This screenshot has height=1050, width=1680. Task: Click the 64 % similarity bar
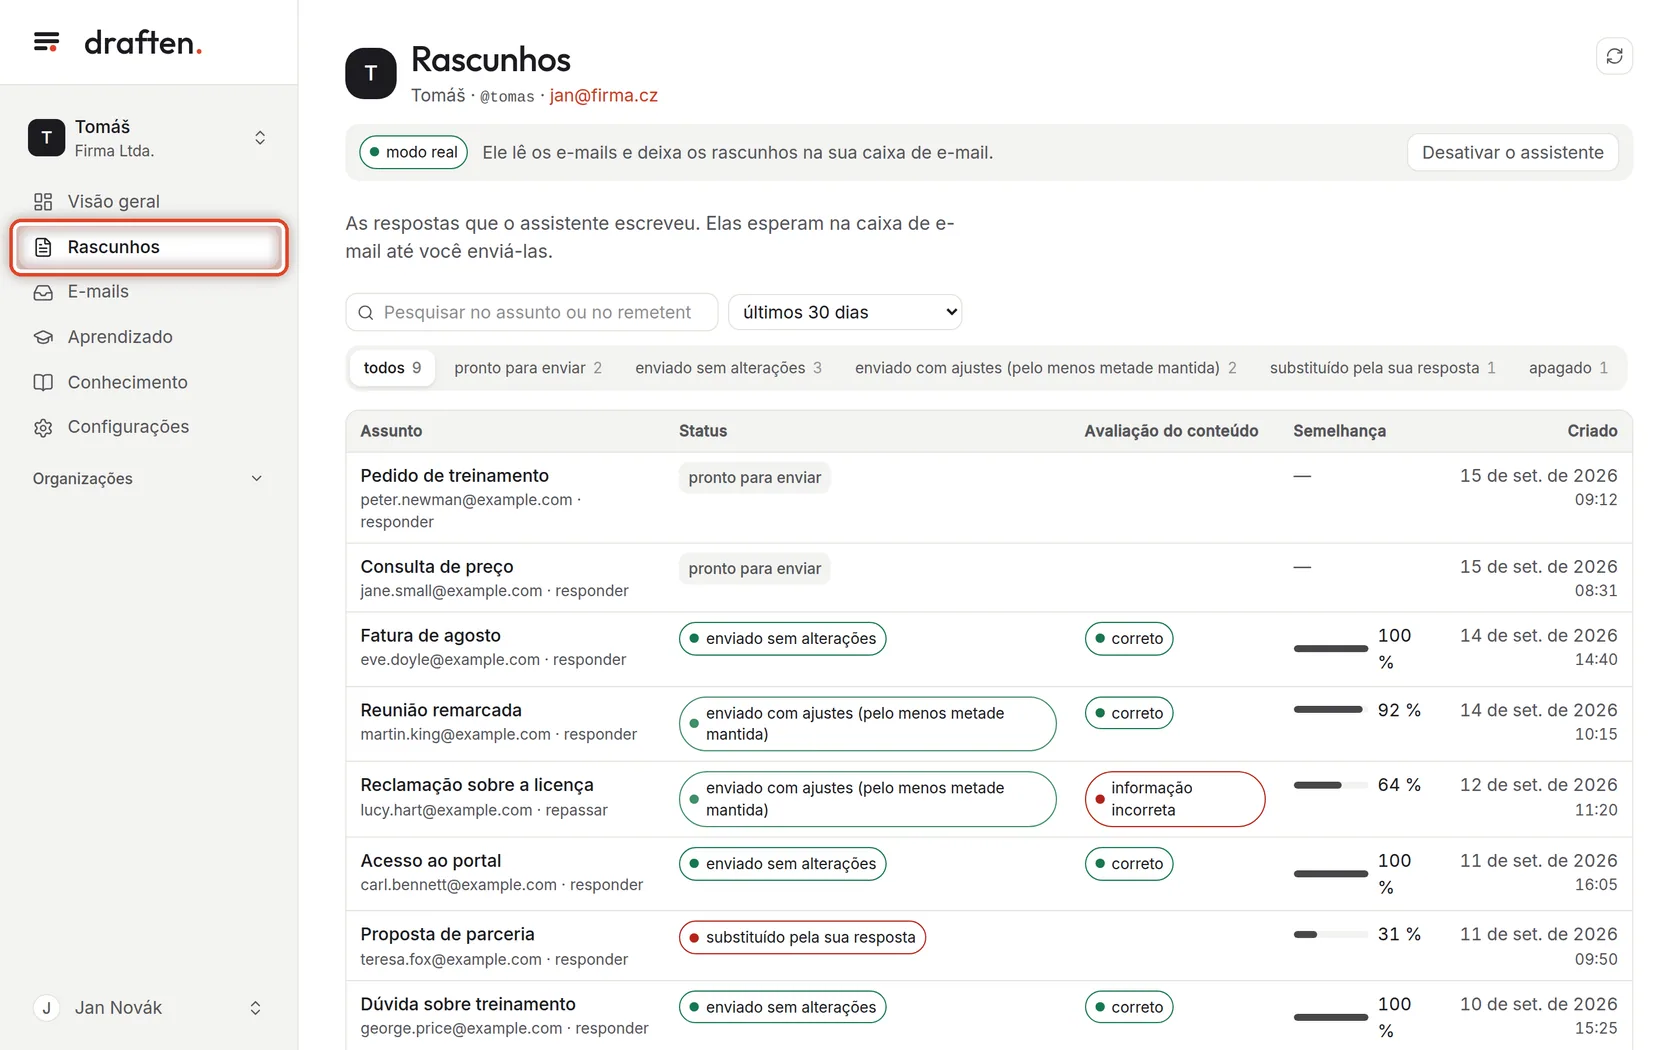1330,785
